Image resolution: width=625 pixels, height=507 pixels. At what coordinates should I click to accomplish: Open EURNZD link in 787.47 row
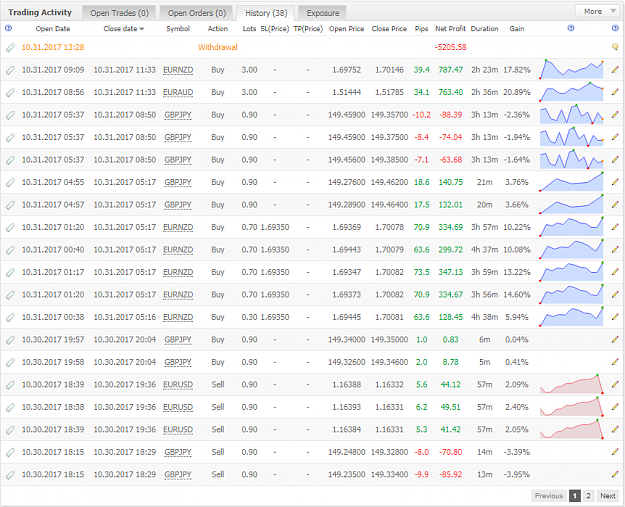(178, 70)
